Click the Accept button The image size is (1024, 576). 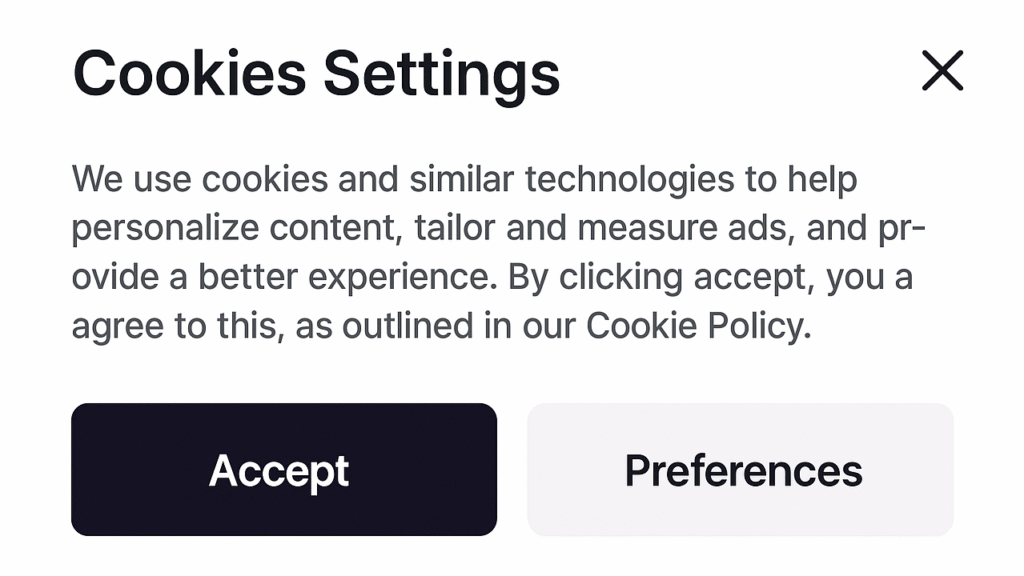tap(283, 470)
